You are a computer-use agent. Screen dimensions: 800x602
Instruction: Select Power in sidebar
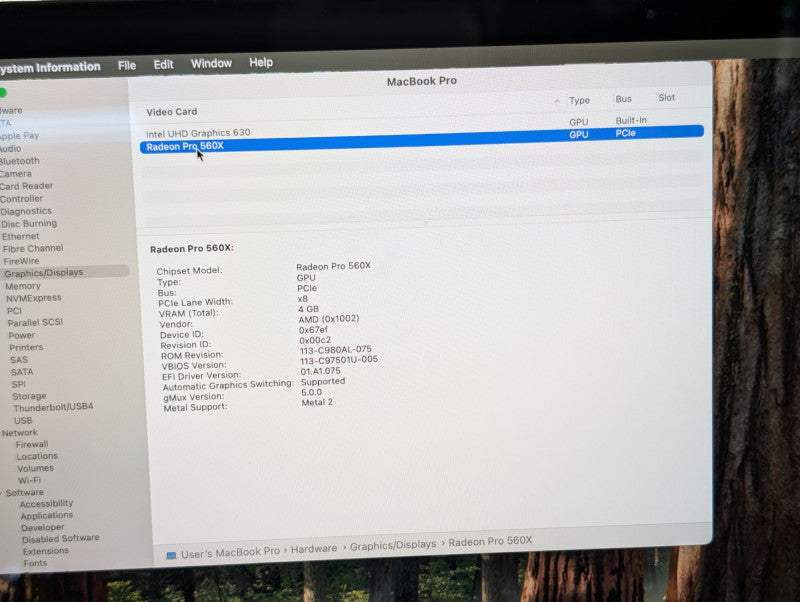(22, 335)
